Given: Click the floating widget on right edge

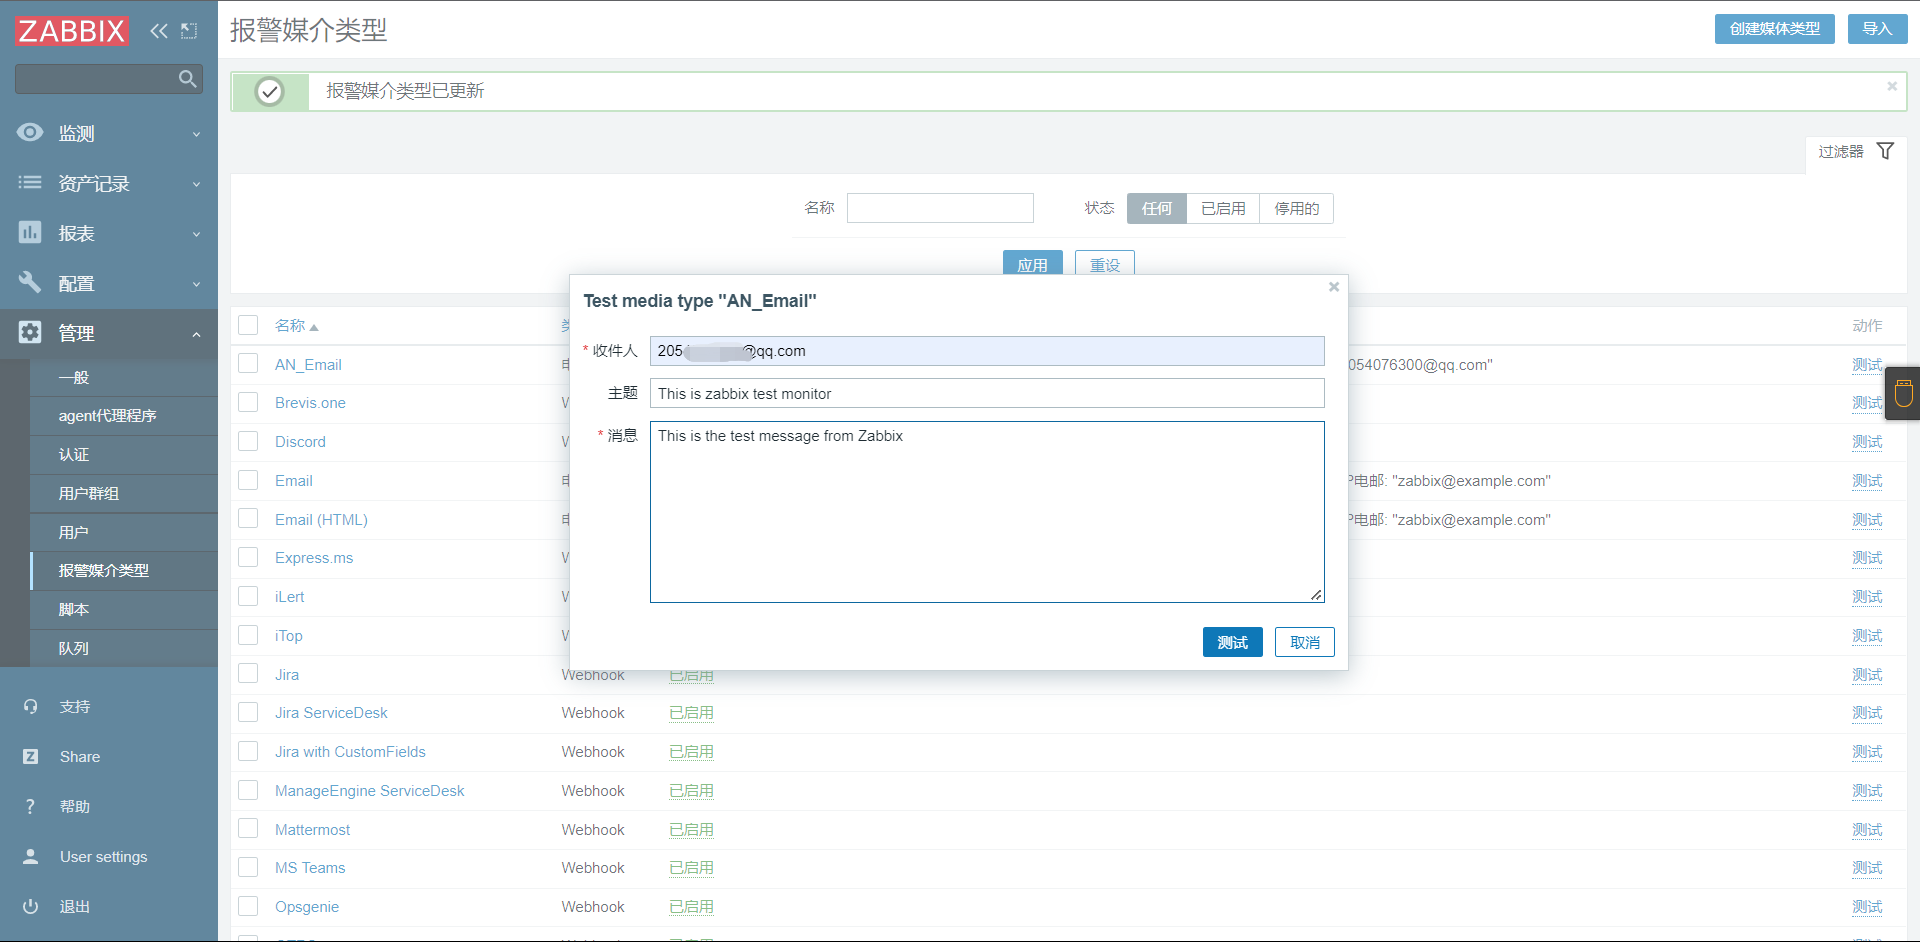Looking at the screenshot, I should pos(1903,393).
